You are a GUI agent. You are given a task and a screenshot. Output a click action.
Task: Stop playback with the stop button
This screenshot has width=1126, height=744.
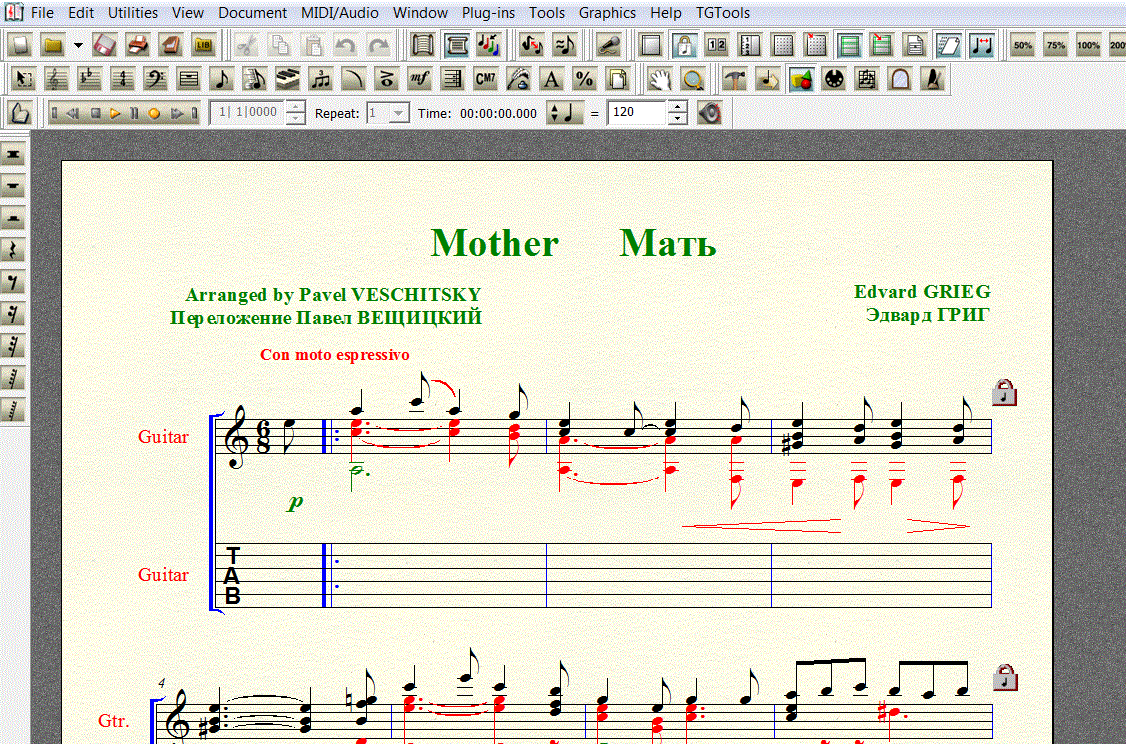tap(95, 113)
